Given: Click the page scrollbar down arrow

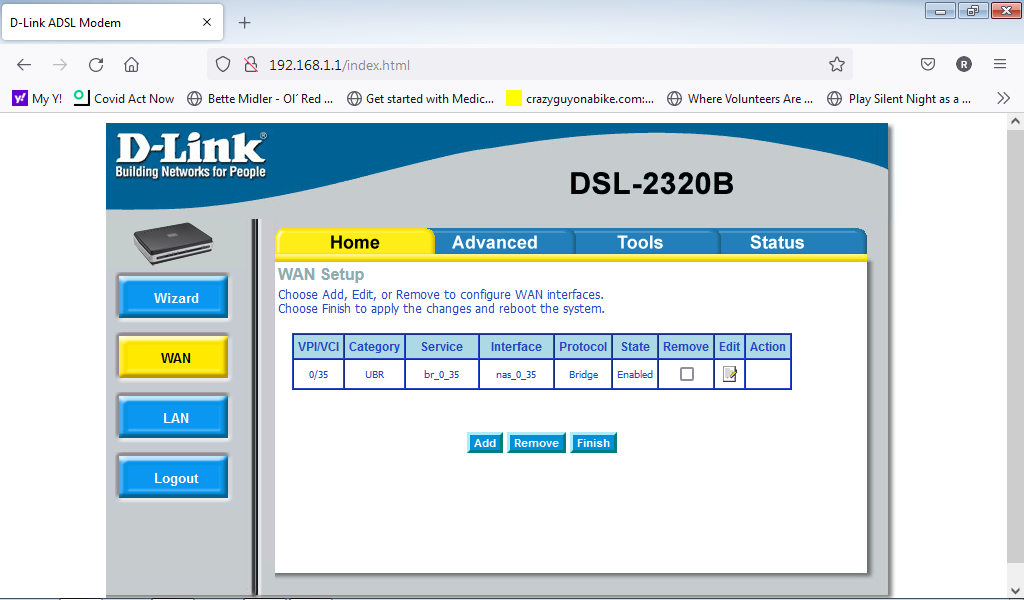Looking at the screenshot, I should pyautogui.click(x=1015, y=591).
